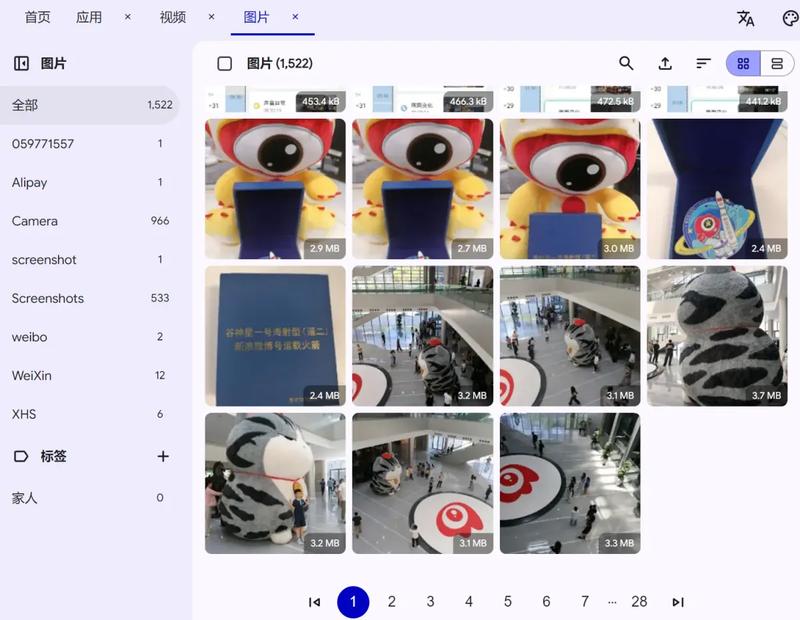800x620 pixels.
Task: Jump to the last page
Action: 678,602
